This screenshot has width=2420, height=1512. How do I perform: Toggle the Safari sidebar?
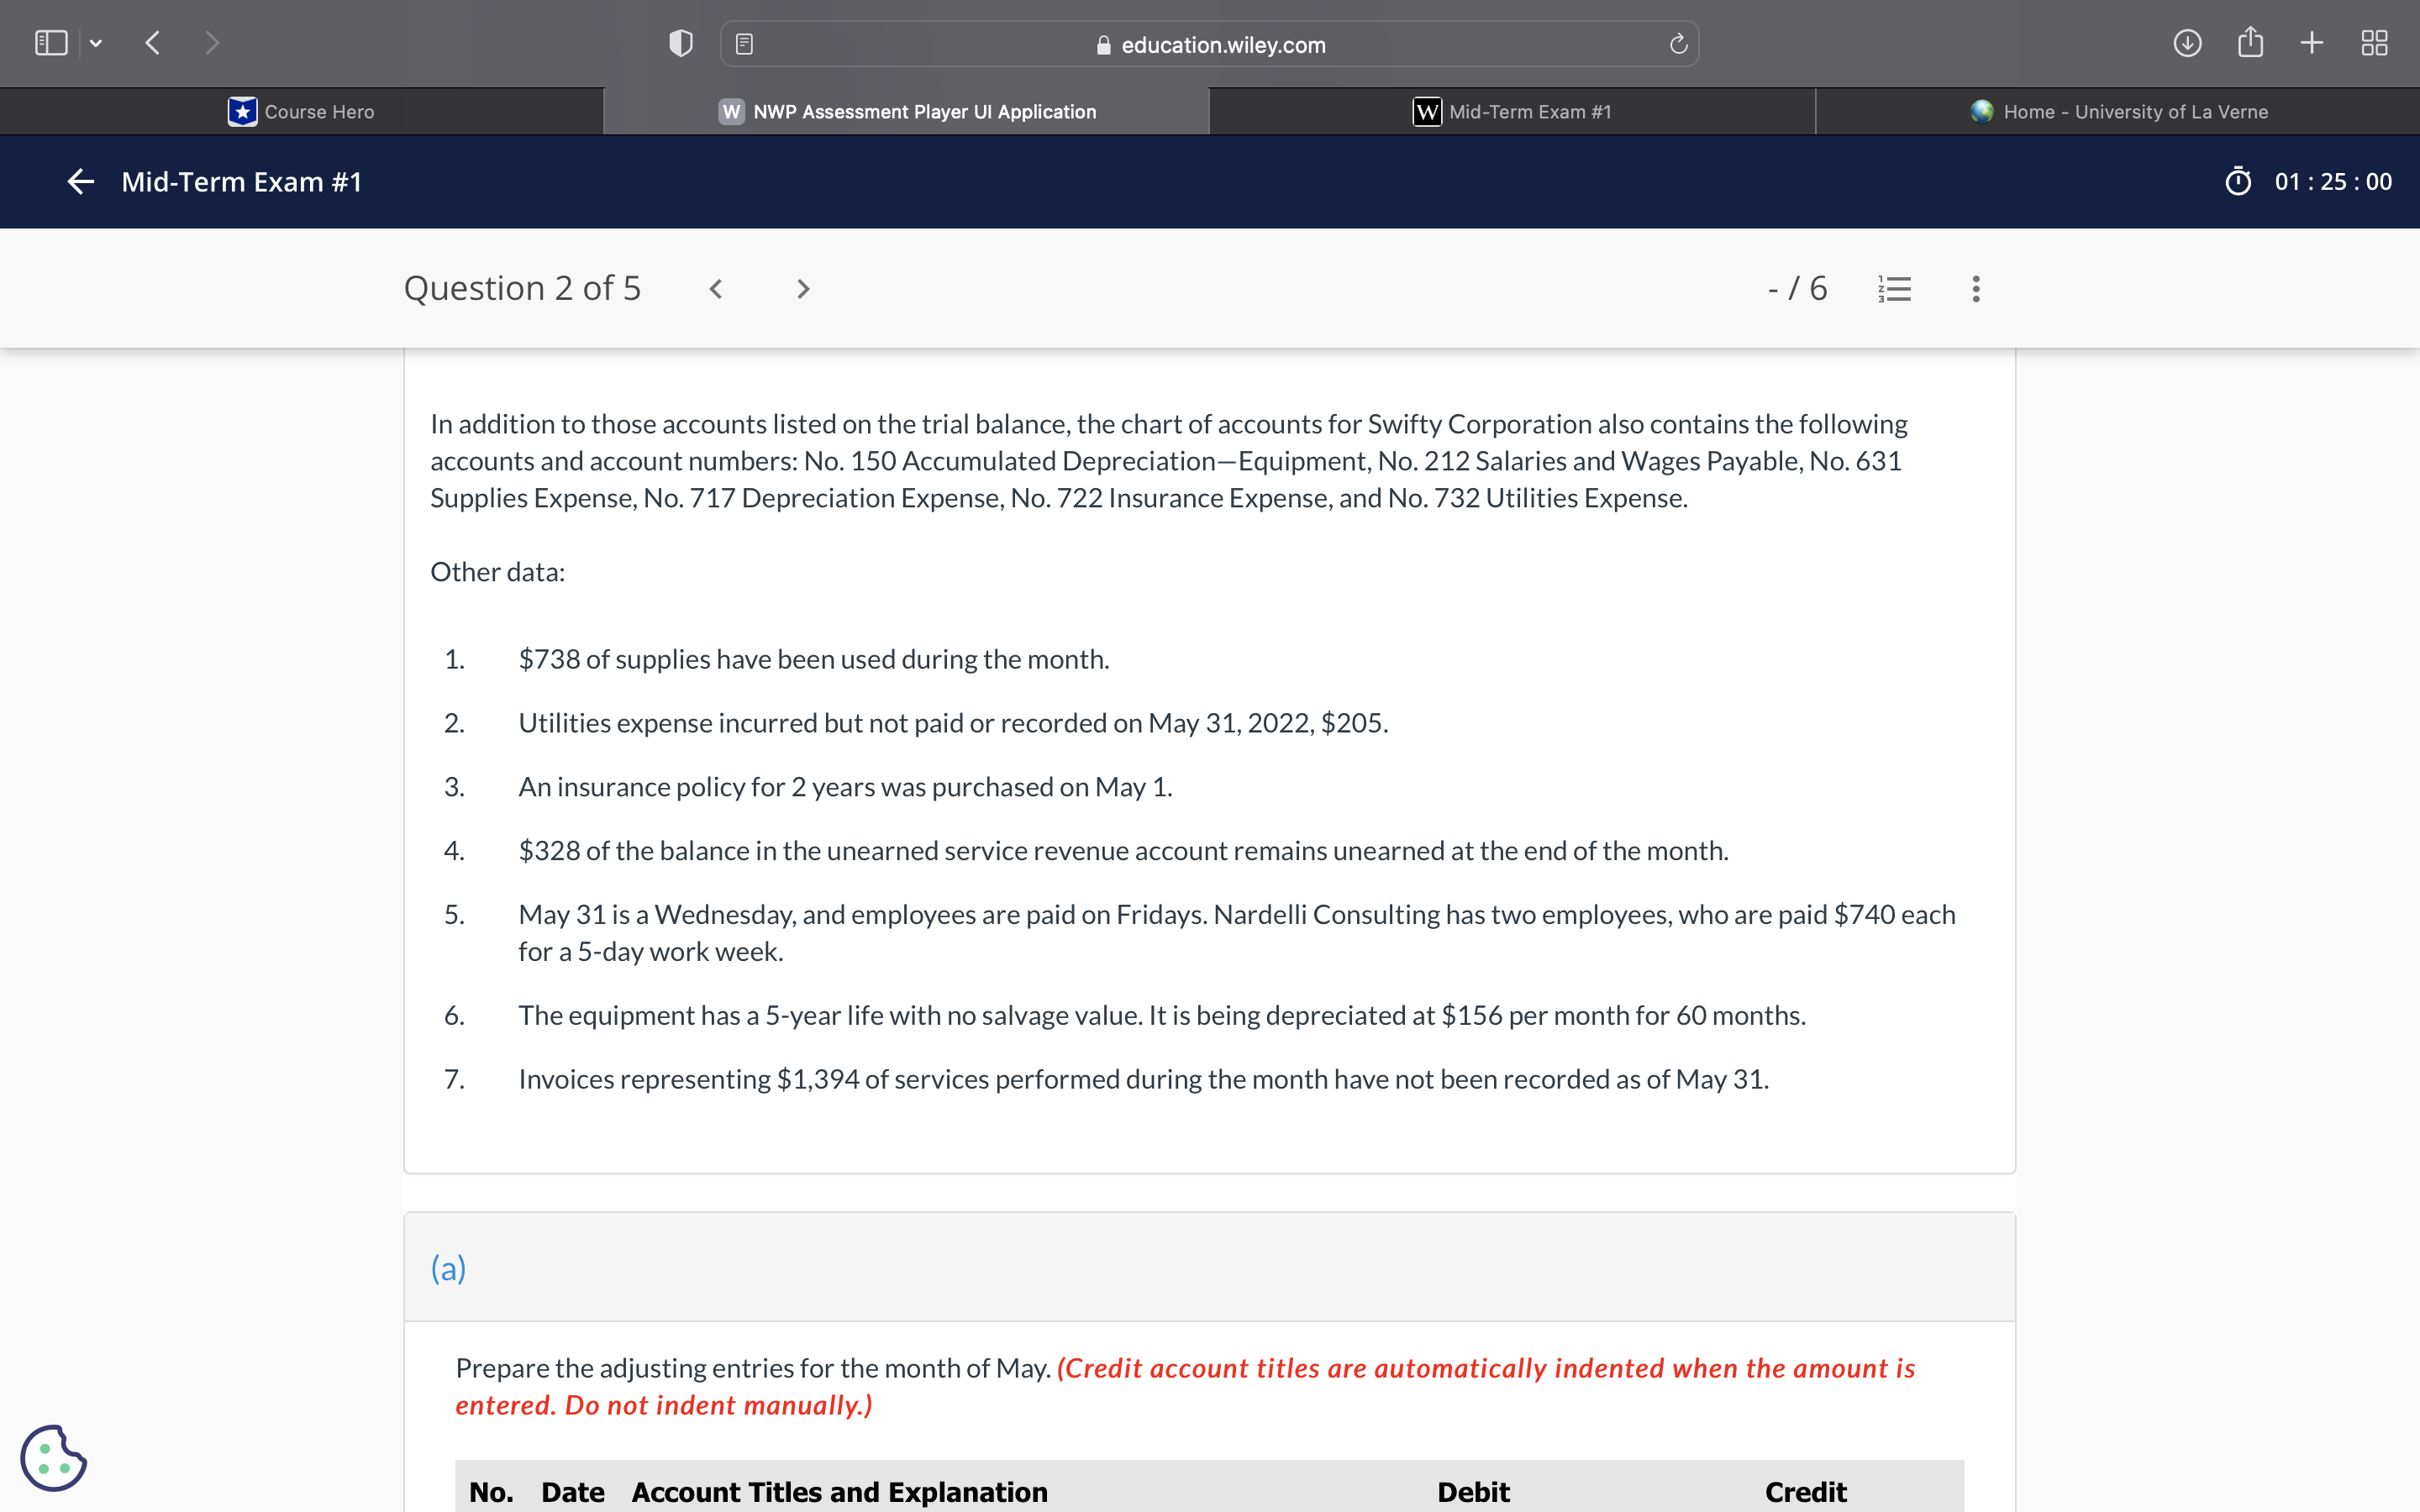click(51, 42)
